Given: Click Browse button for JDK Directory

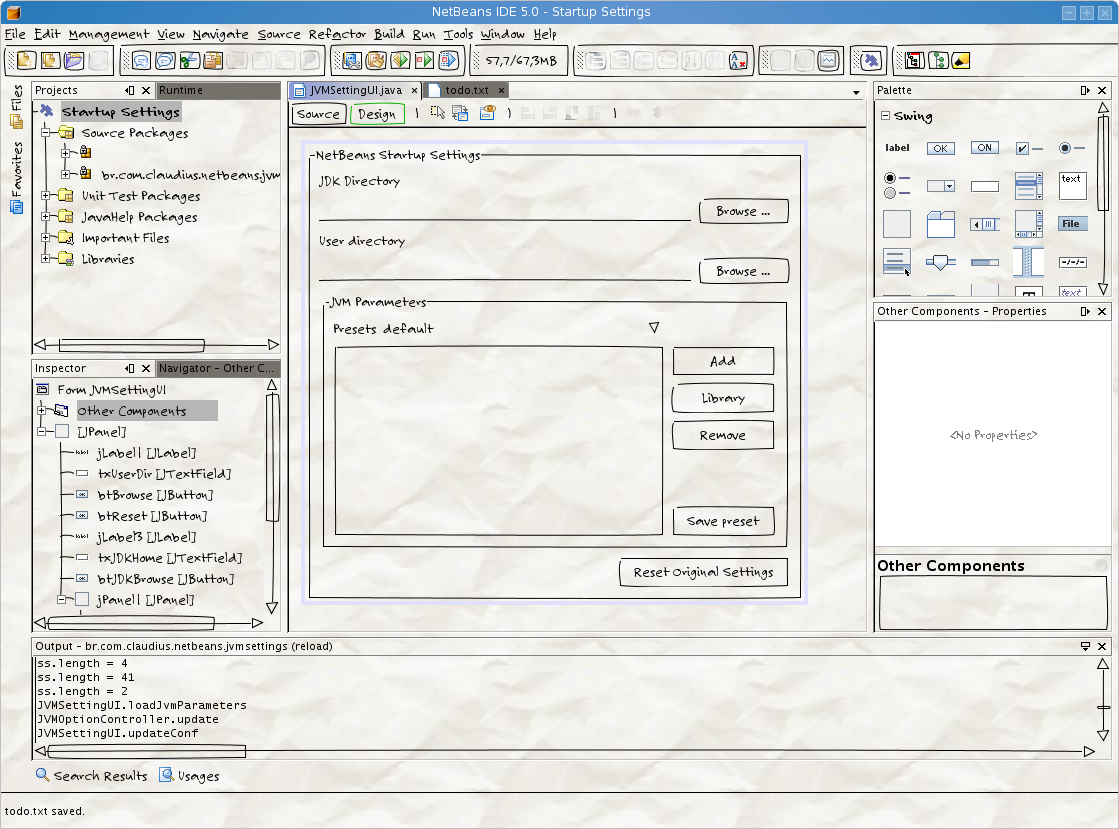Looking at the screenshot, I should point(744,211).
